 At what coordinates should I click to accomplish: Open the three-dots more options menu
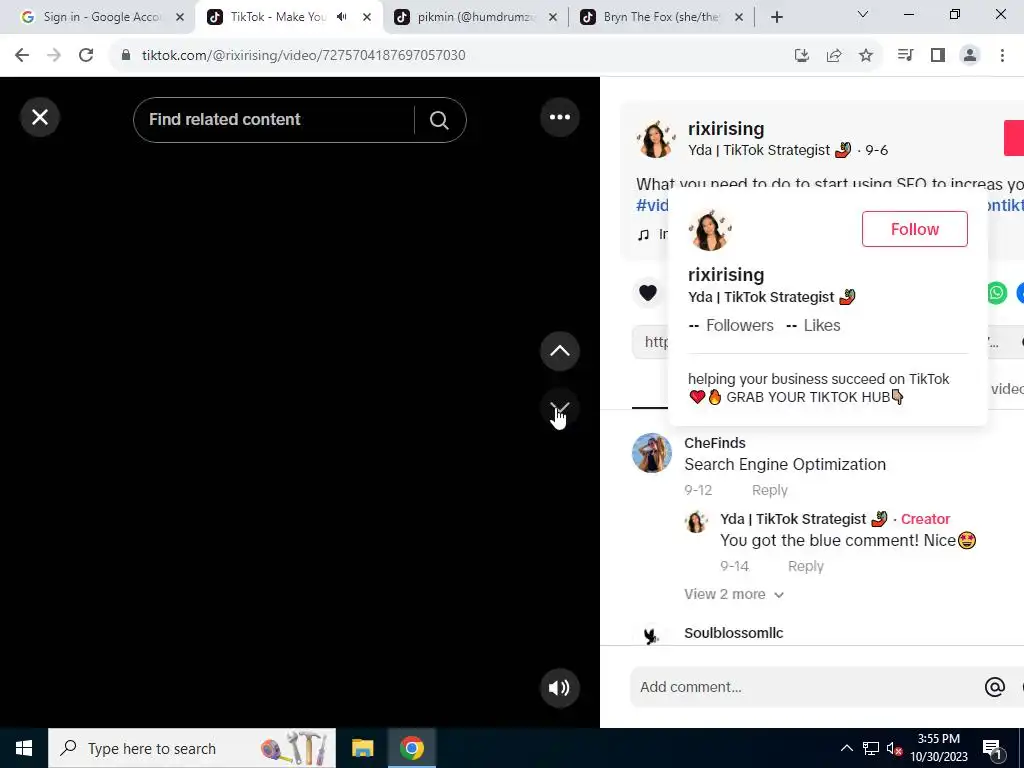click(x=560, y=118)
